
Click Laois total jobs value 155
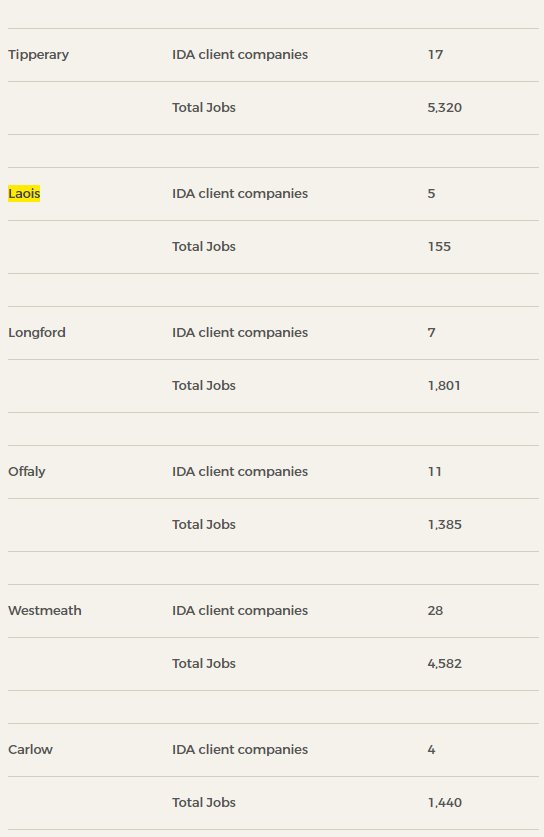tap(439, 247)
